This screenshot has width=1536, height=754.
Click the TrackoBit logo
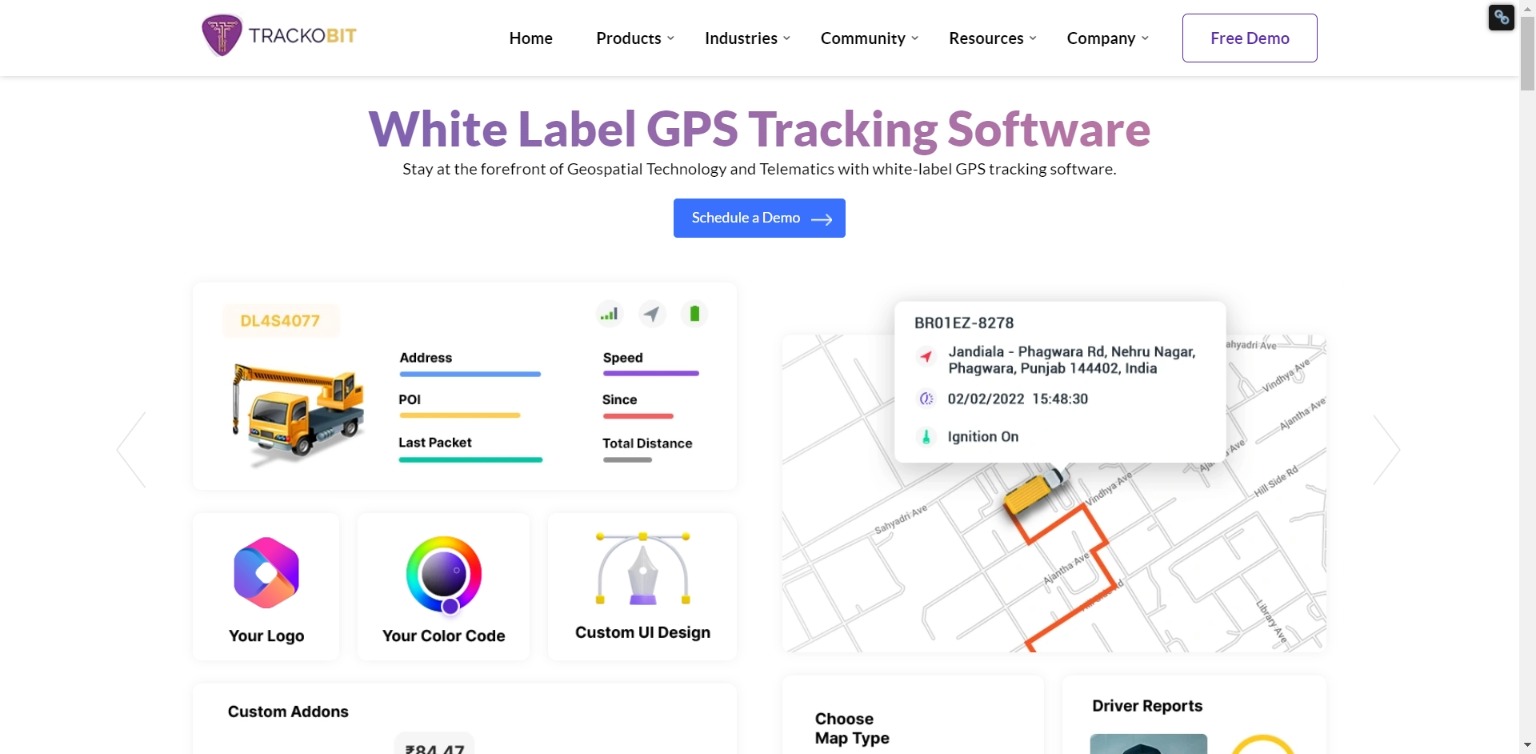[279, 36]
